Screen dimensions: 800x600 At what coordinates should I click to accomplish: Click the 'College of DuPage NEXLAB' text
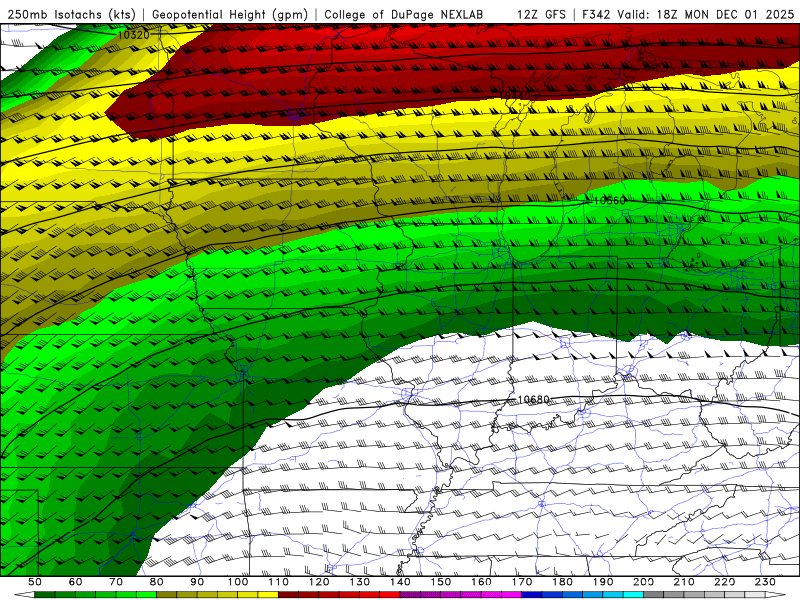[404, 15]
